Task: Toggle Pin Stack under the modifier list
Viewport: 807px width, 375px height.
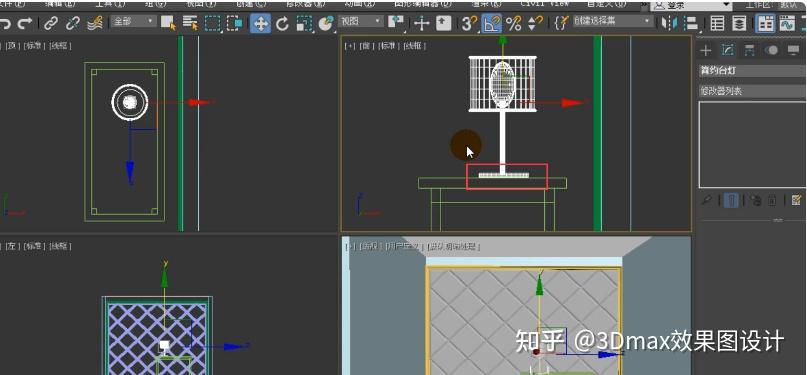Action: point(706,200)
